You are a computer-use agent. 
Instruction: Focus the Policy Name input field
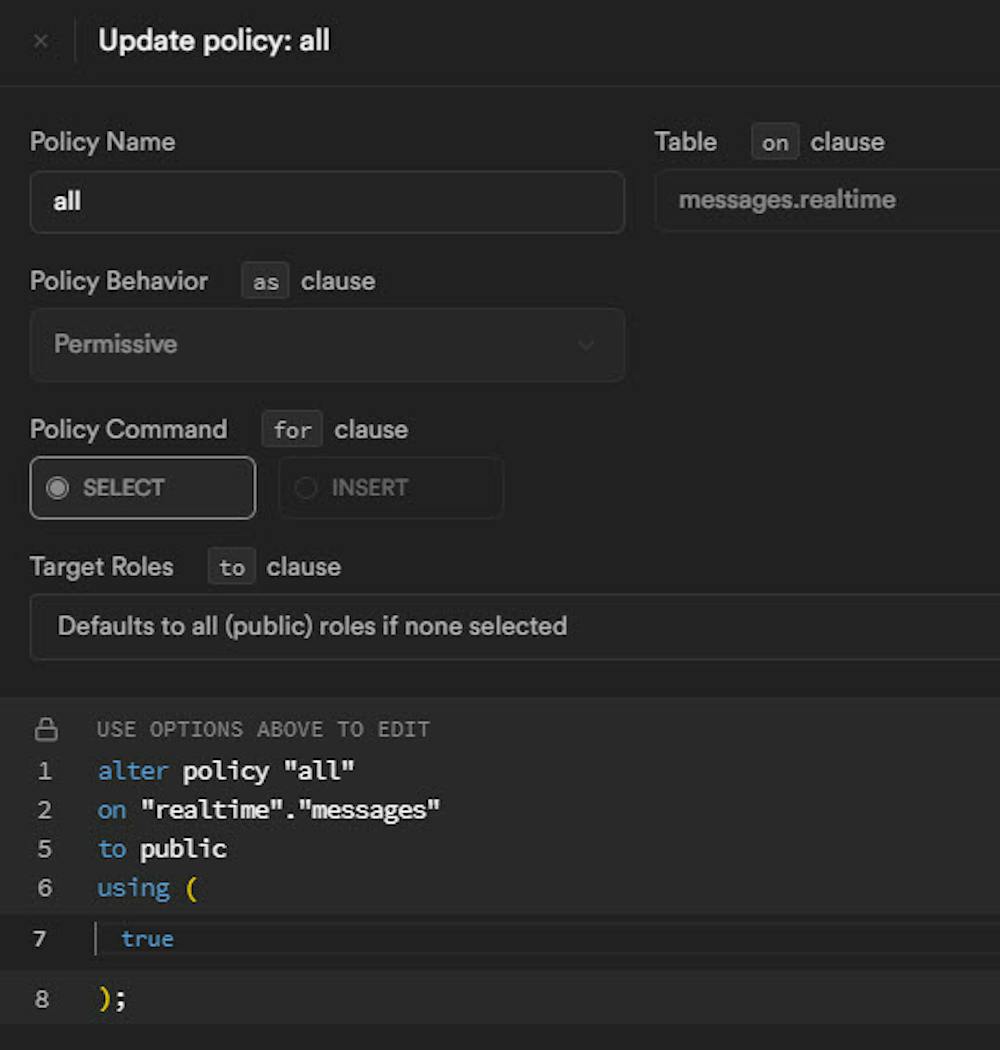coord(327,202)
